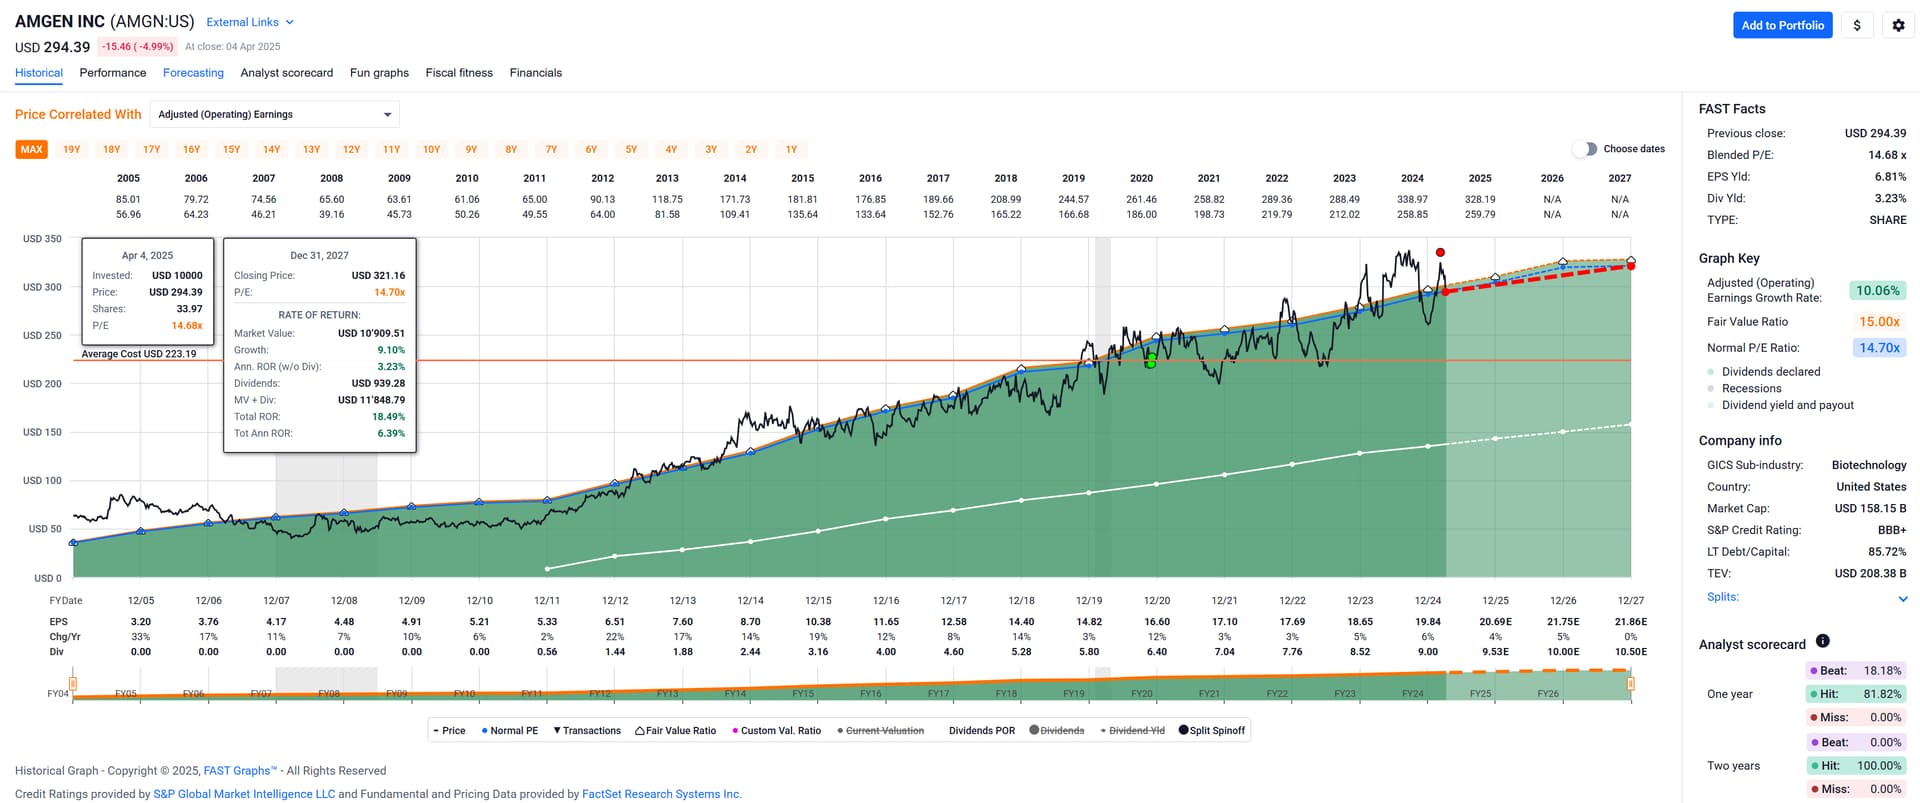Open the settings gear icon

1898,25
